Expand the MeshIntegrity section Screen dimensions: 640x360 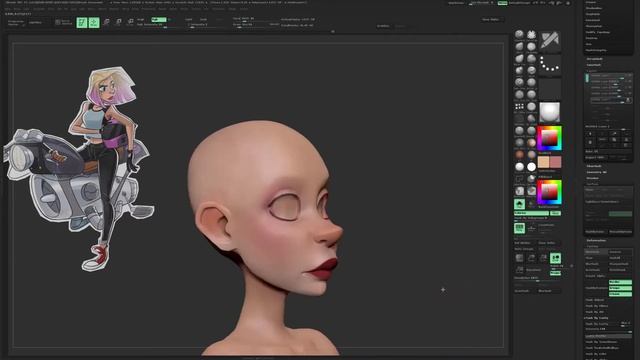click(596, 50)
